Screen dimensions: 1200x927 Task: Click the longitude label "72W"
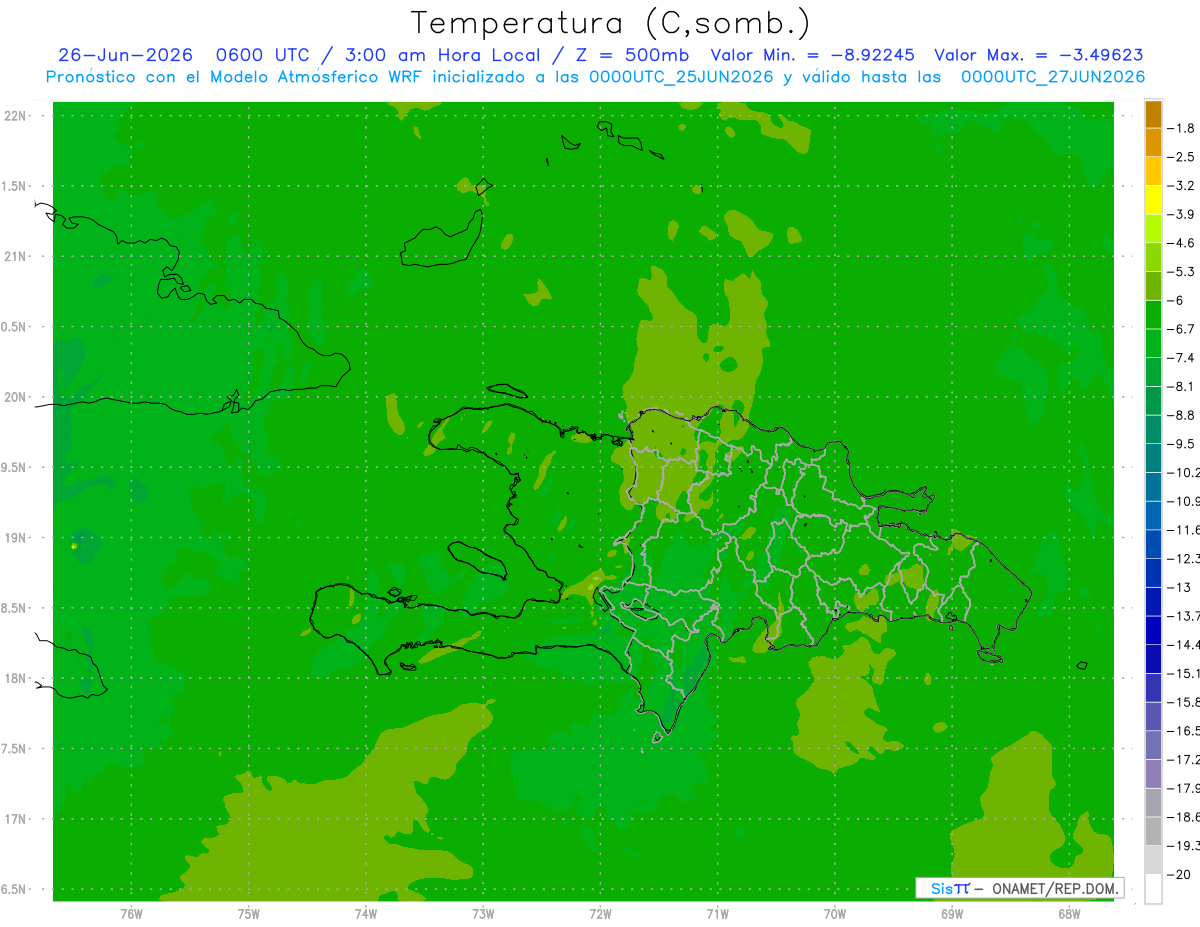(x=600, y=913)
